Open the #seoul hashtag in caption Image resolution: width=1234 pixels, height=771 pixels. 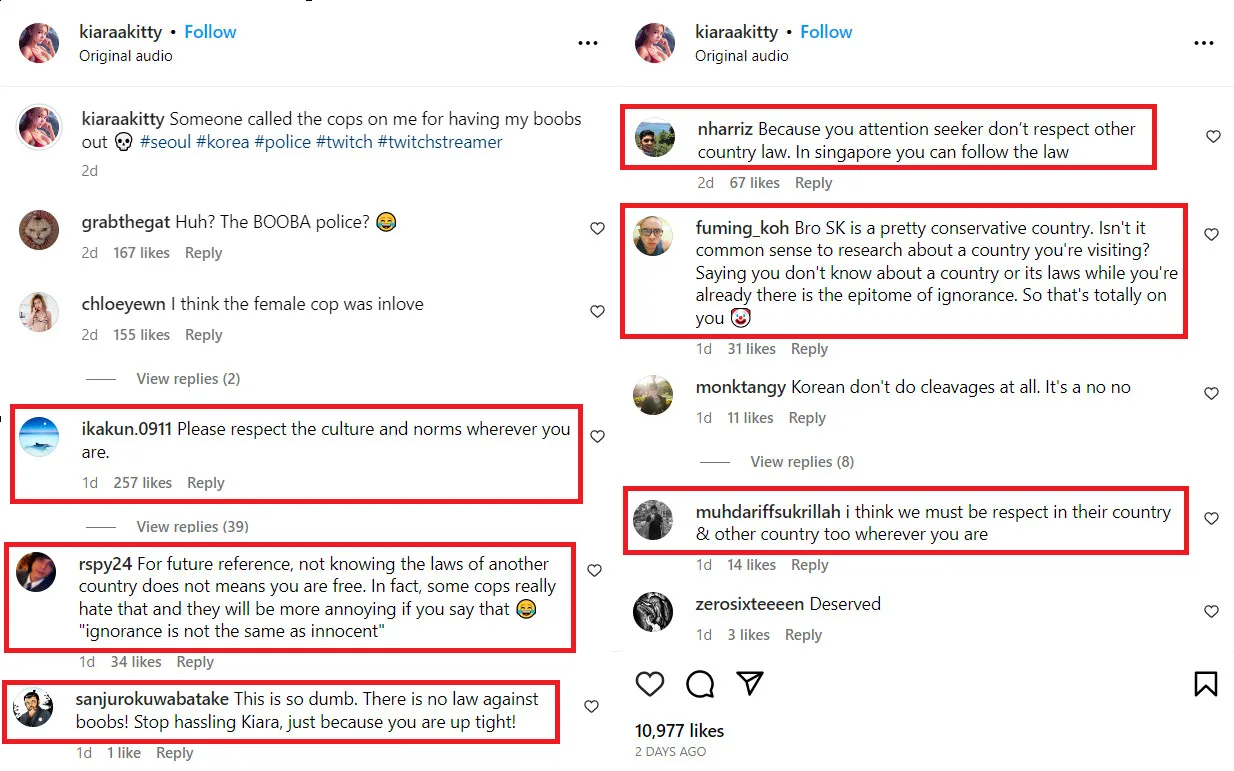pos(165,142)
